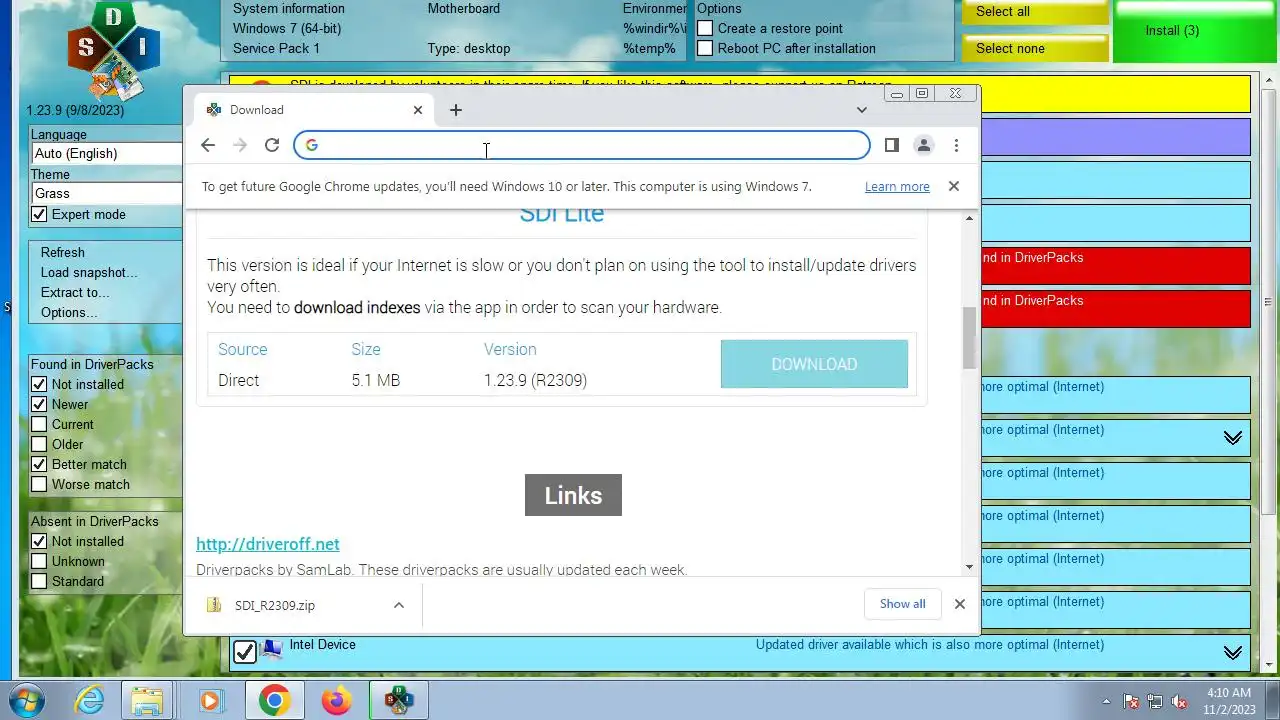Go back in Chrome browser
Image resolution: width=1280 pixels, height=720 pixels.
pyautogui.click(x=207, y=145)
